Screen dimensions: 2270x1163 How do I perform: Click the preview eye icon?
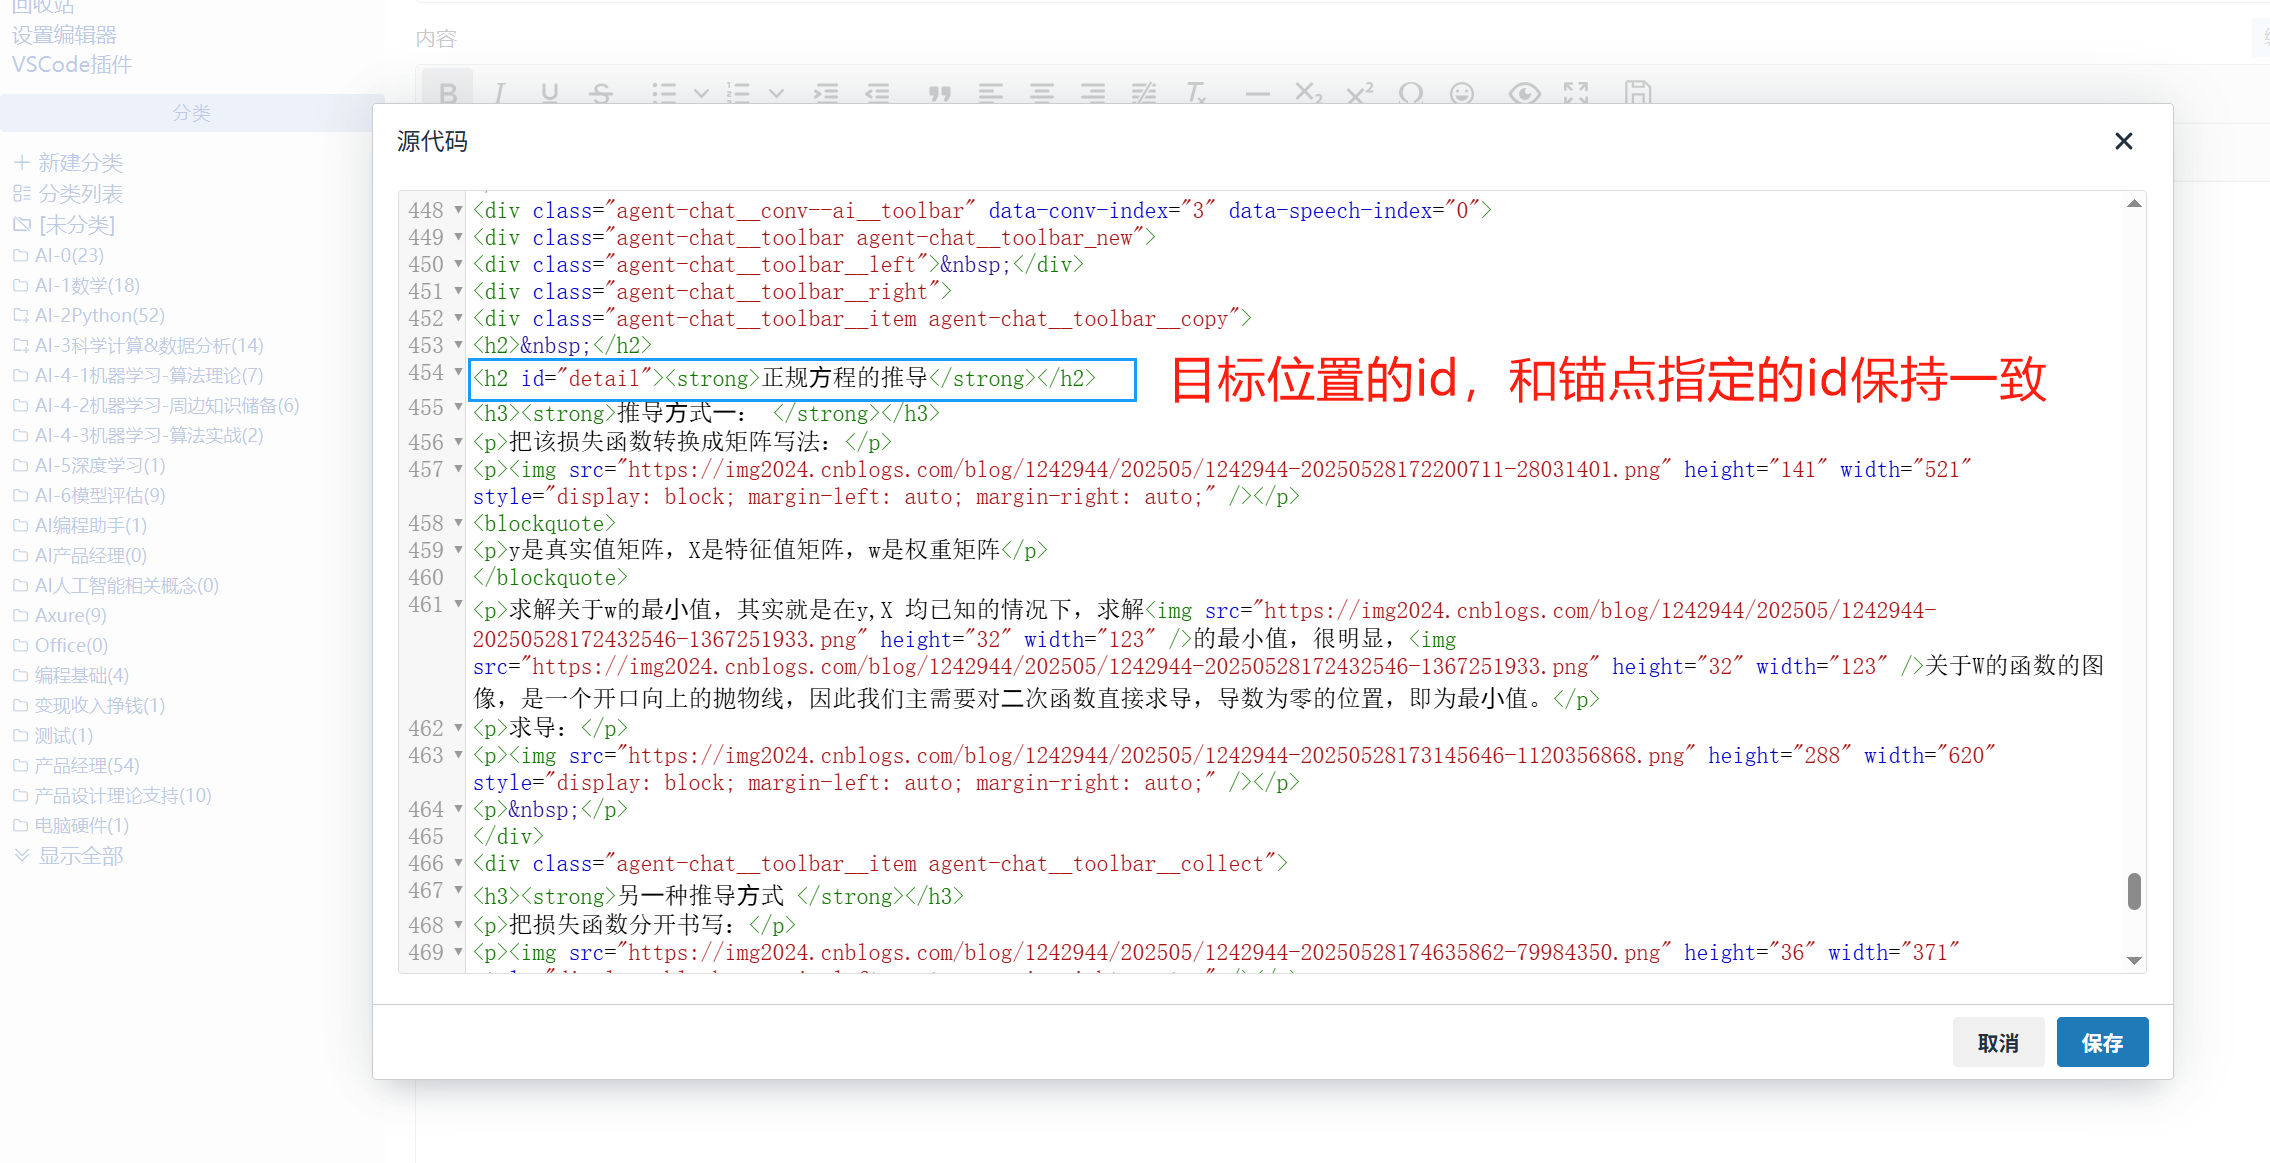[1524, 93]
